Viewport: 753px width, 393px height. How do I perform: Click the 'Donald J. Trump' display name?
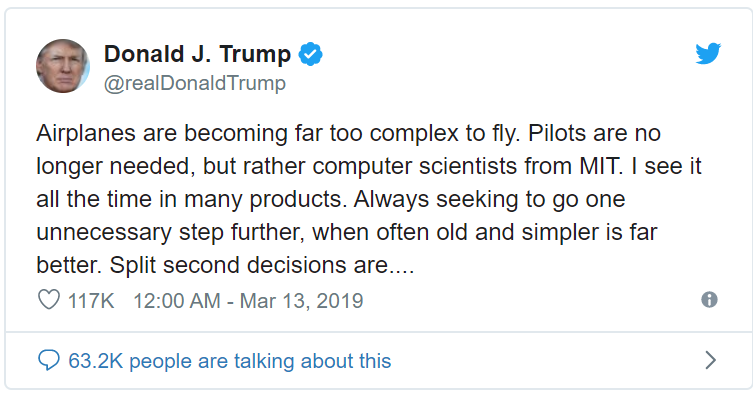(x=197, y=54)
